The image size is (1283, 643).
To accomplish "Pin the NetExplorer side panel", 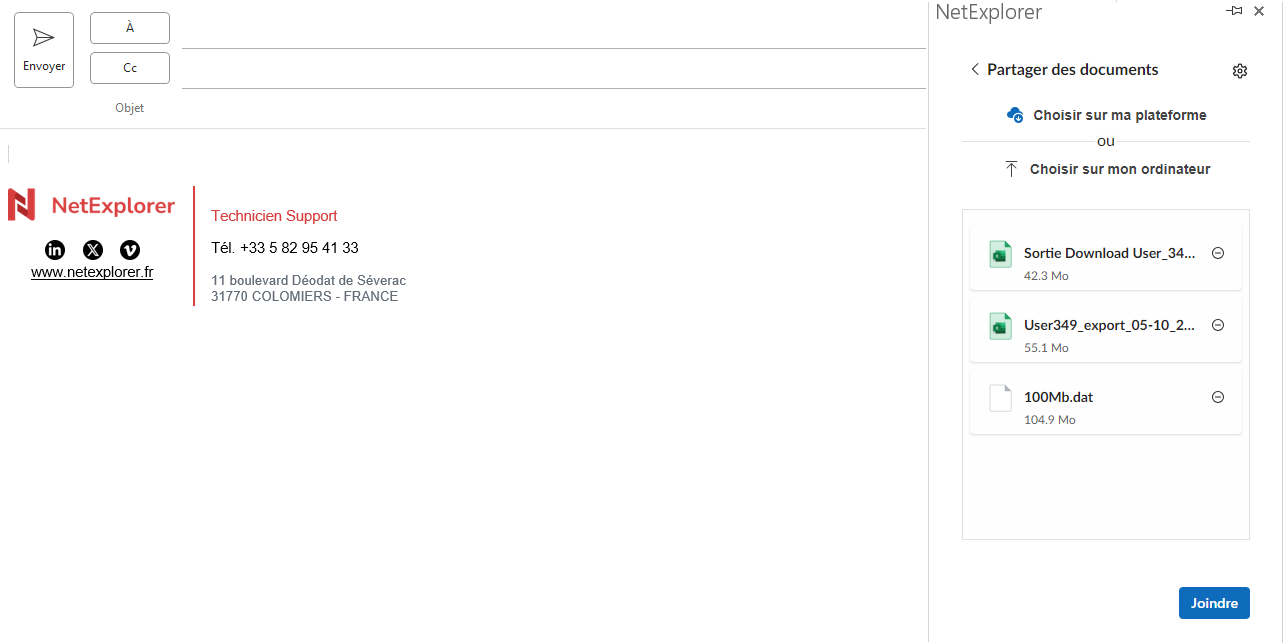I will click(x=1235, y=11).
